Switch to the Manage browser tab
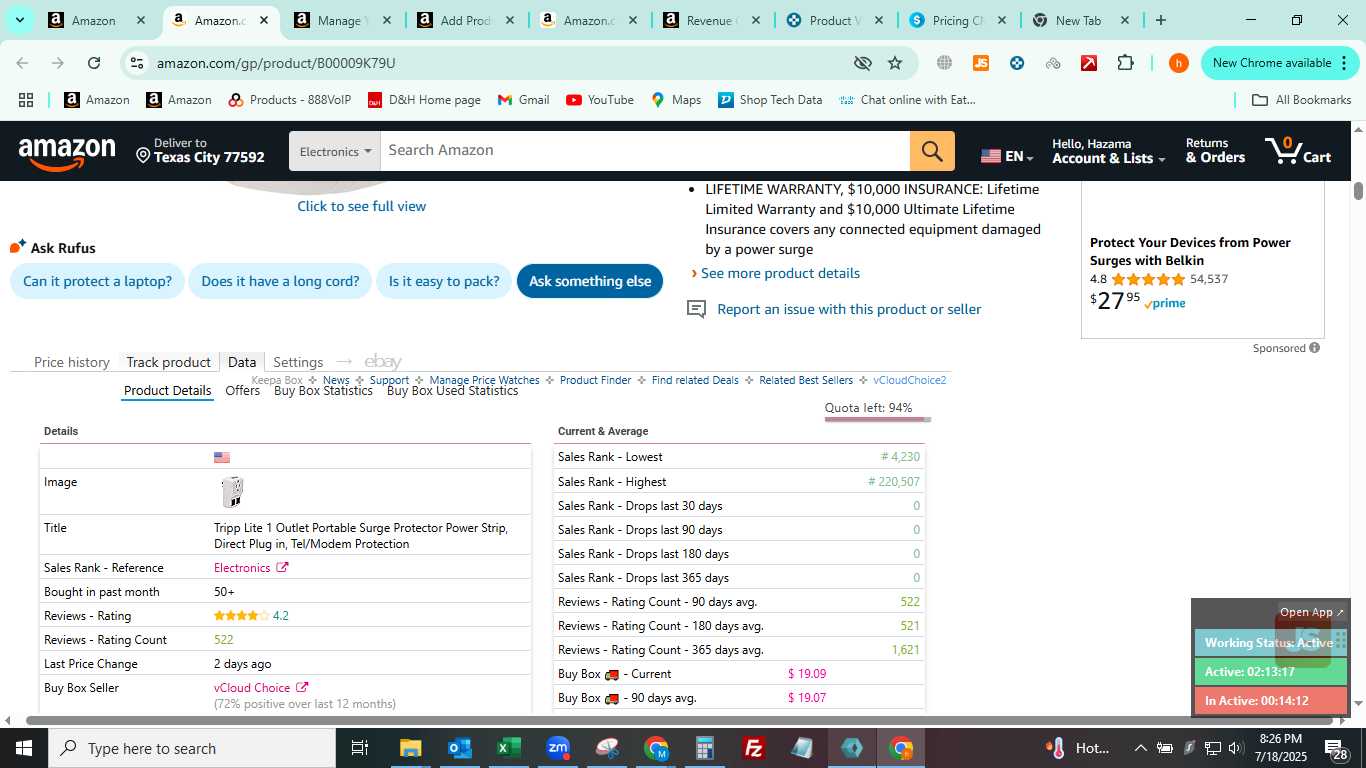Viewport: 1366px width, 768px height. (340, 20)
